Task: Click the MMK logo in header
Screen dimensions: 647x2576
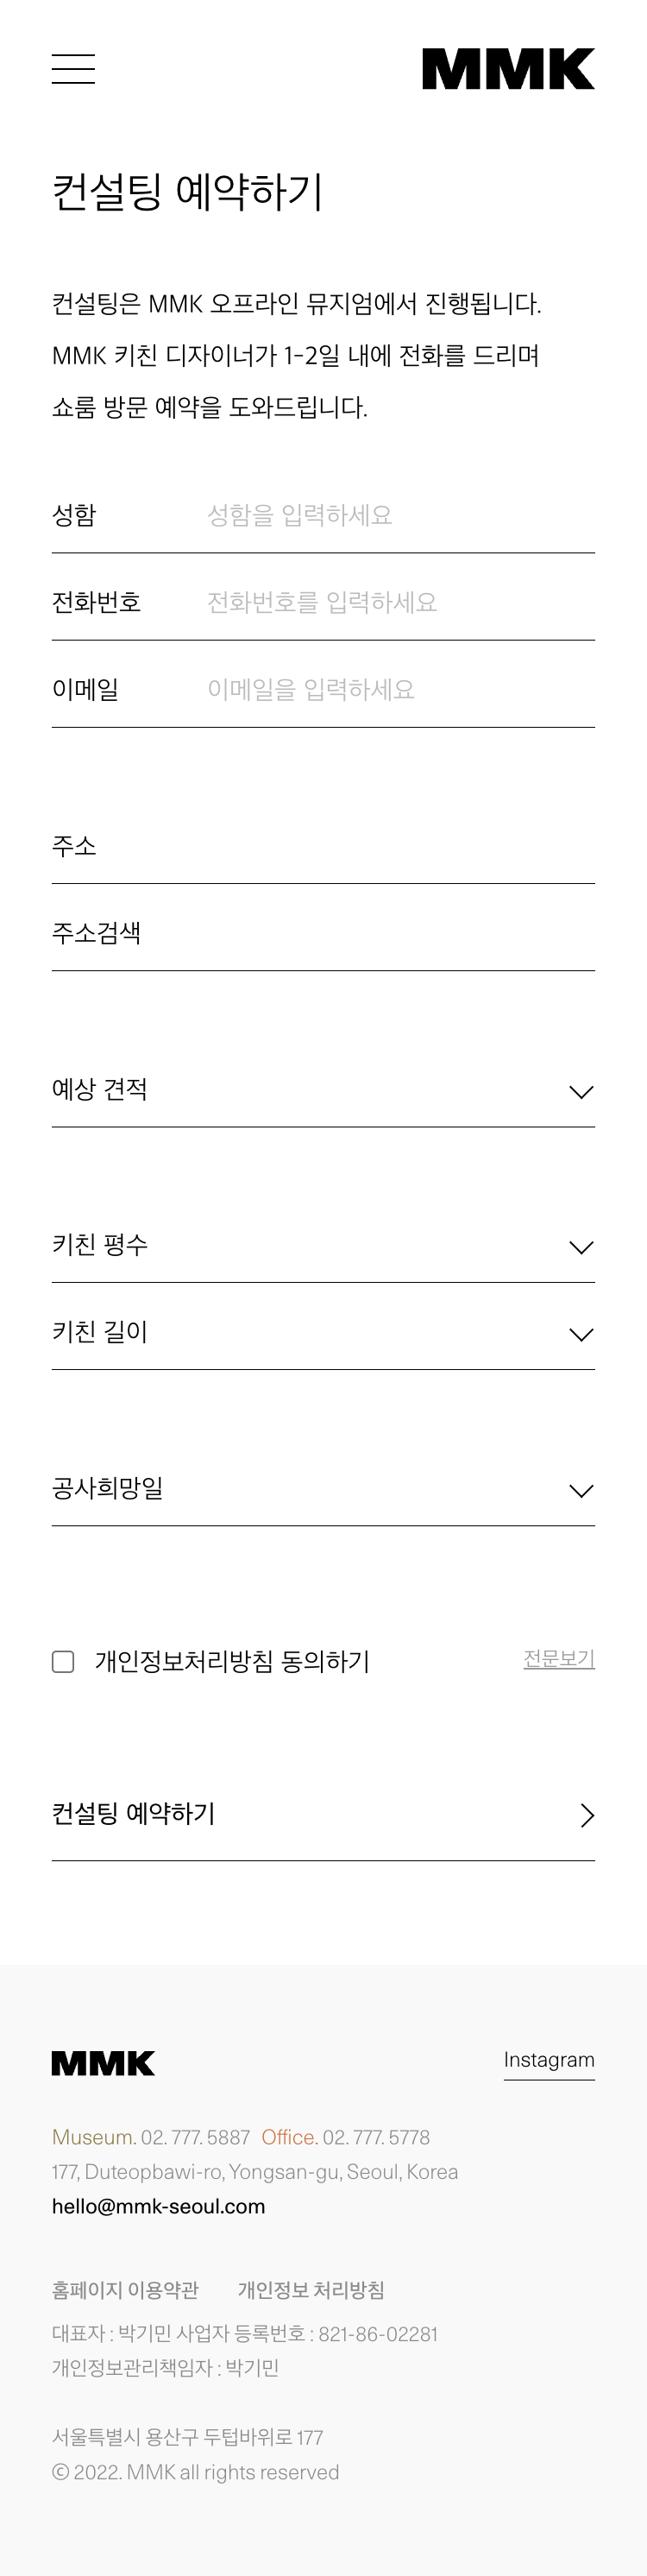Action: tap(508, 69)
